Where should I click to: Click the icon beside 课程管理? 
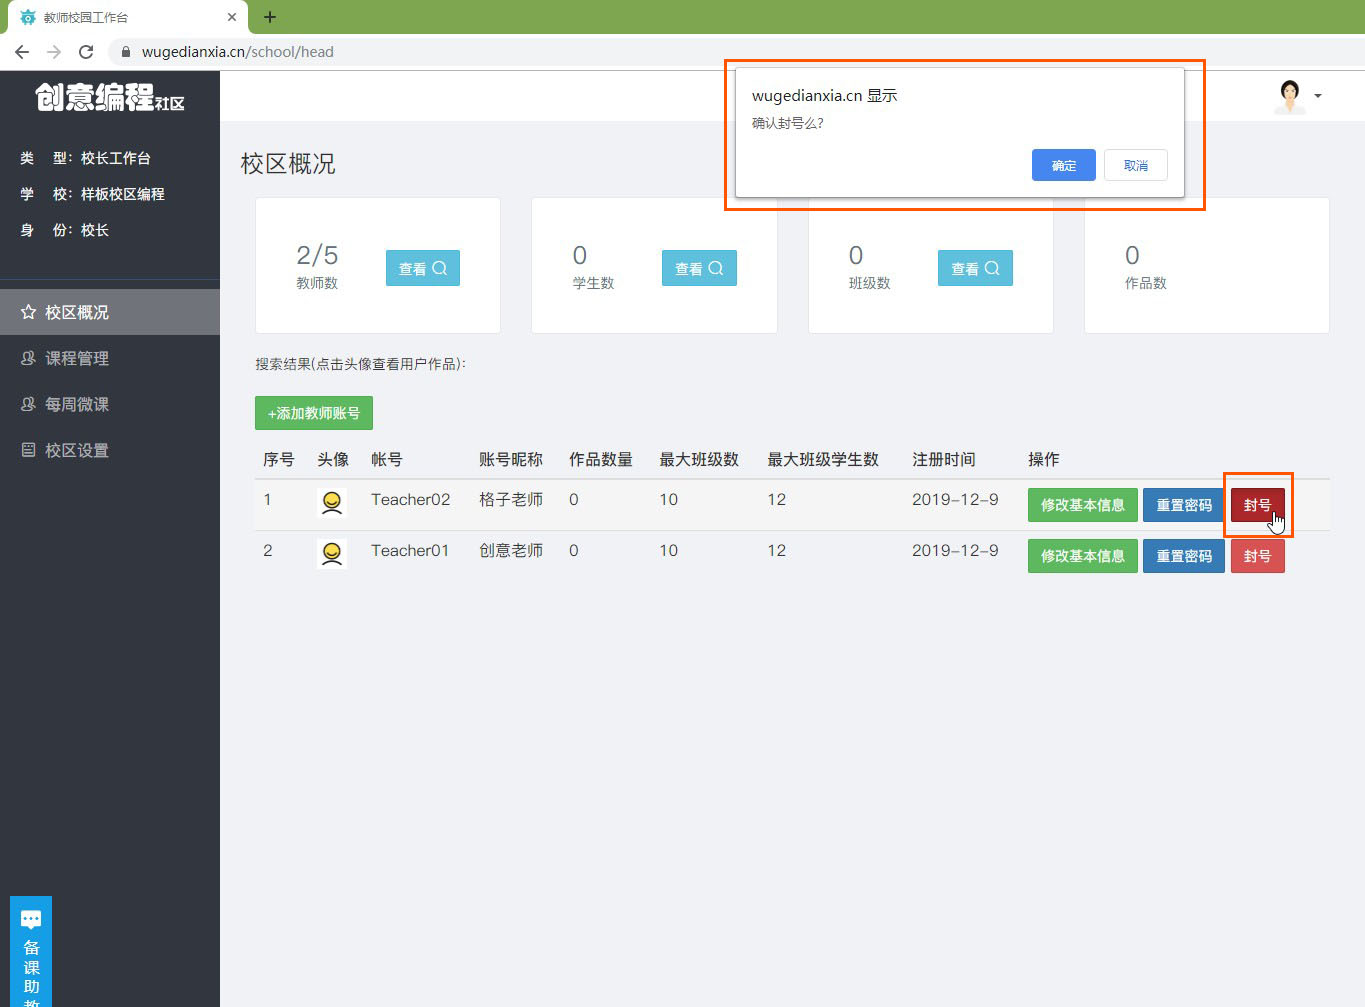tap(28, 358)
